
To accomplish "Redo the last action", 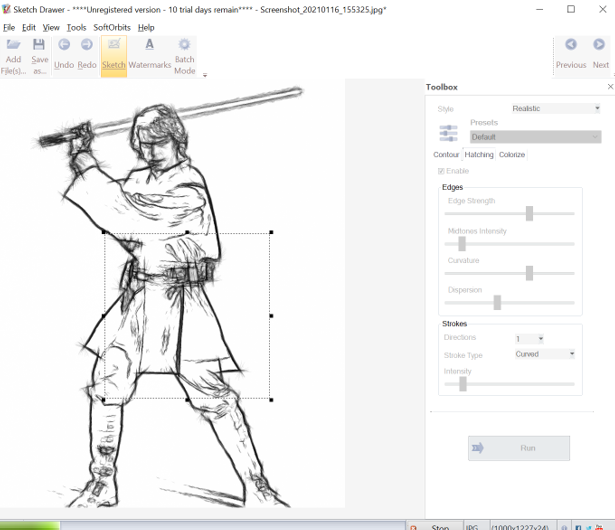I will (x=87, y=55).
